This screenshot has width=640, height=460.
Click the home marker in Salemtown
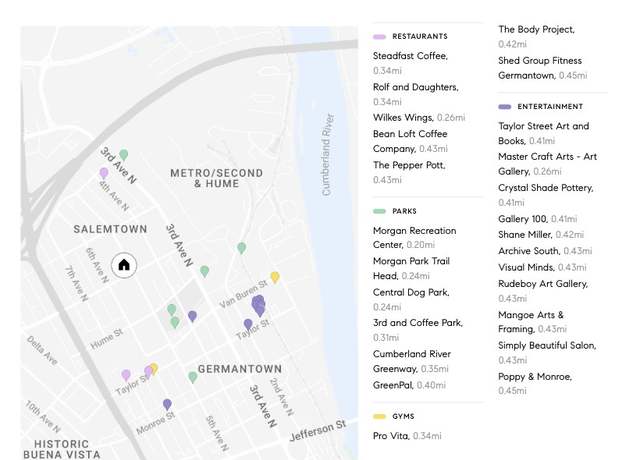[x=124, y=265]
